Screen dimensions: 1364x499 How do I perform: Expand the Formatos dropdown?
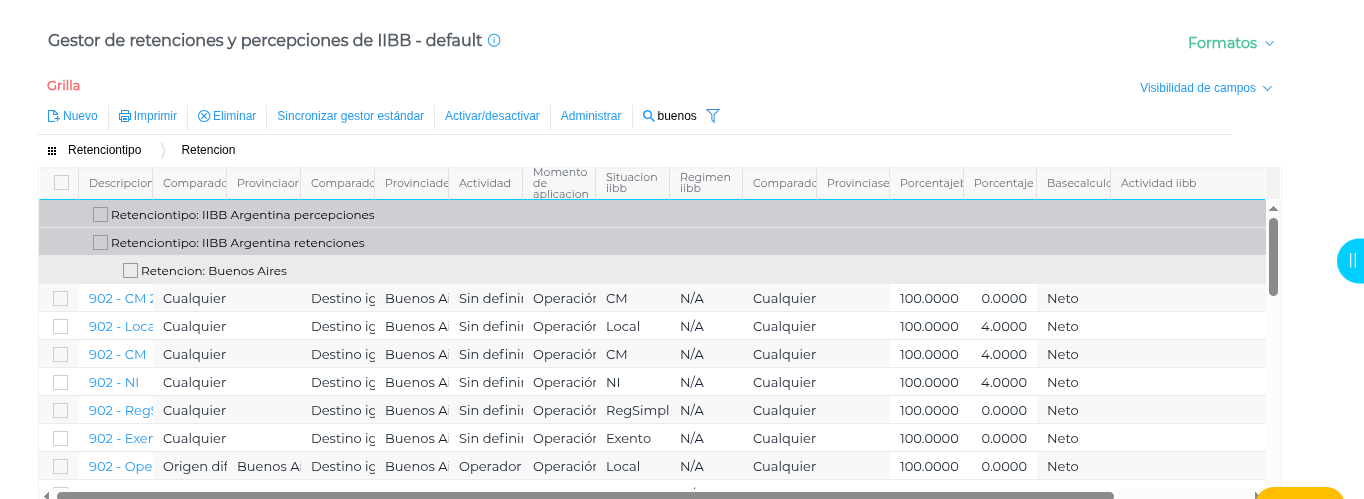point(1230,43)
